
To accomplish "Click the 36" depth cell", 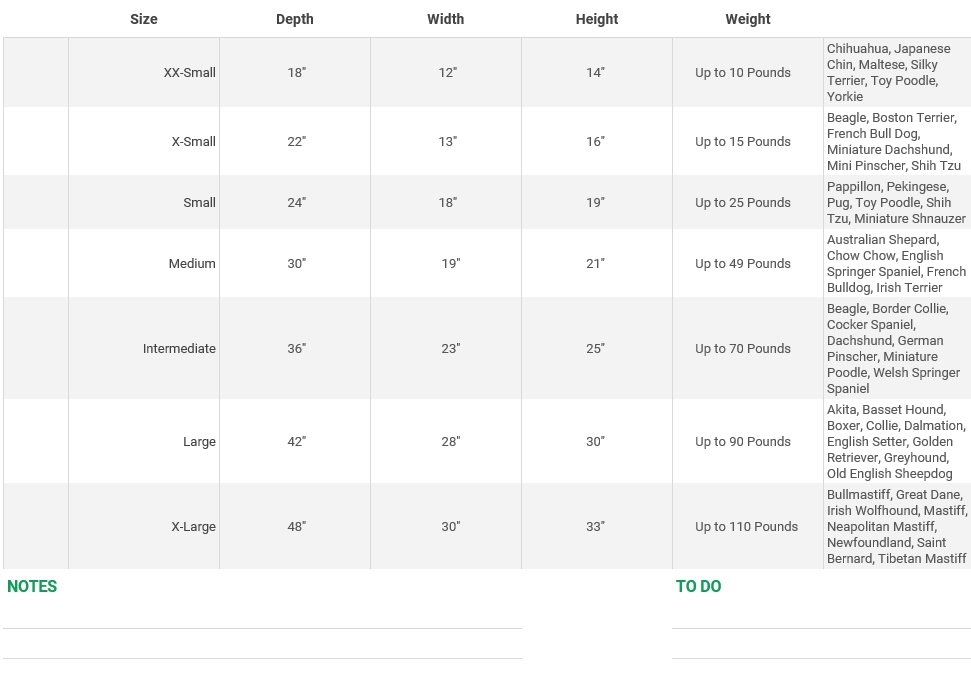I will 297,349.
